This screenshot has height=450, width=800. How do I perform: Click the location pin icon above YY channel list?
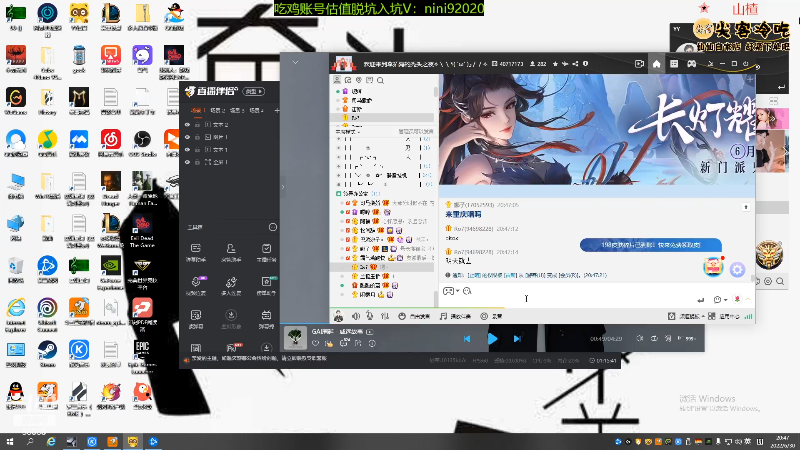click(359, 80)
